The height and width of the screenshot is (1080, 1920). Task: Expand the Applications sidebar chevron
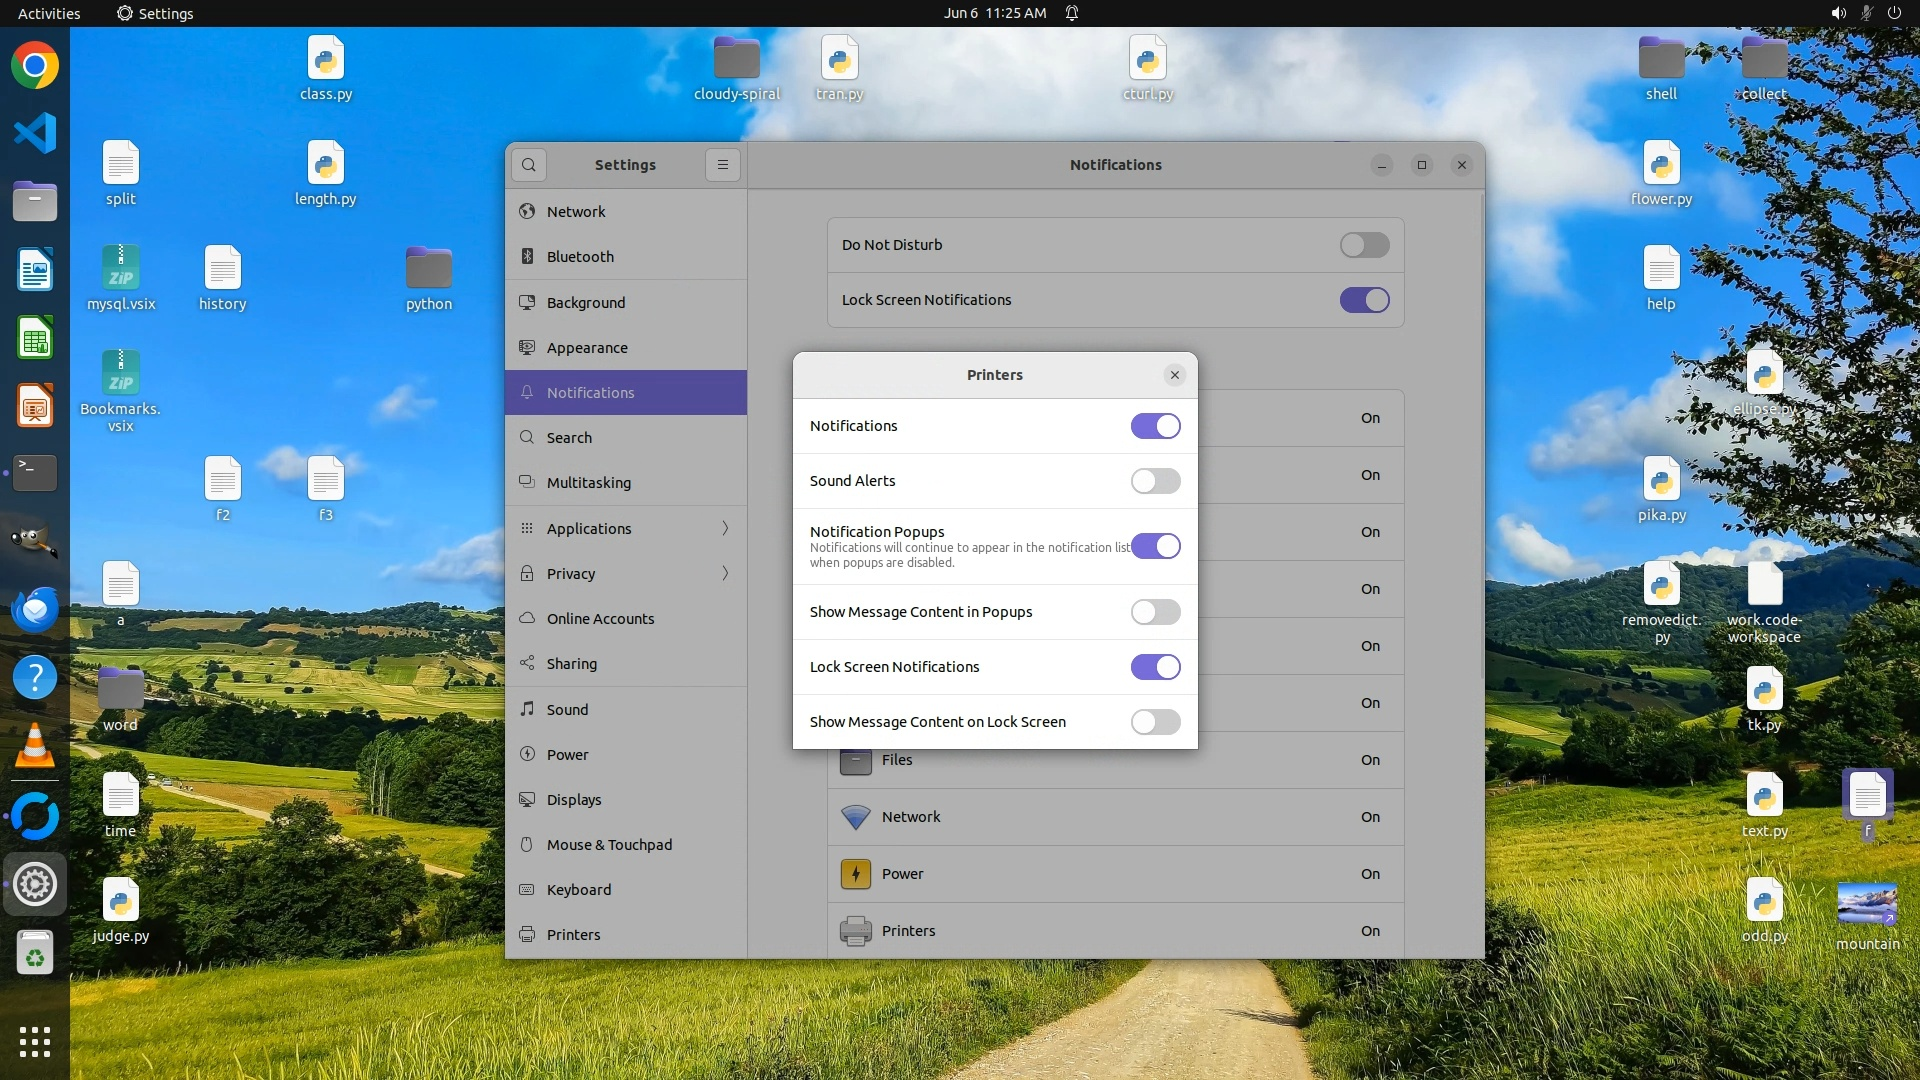point(726,529)
